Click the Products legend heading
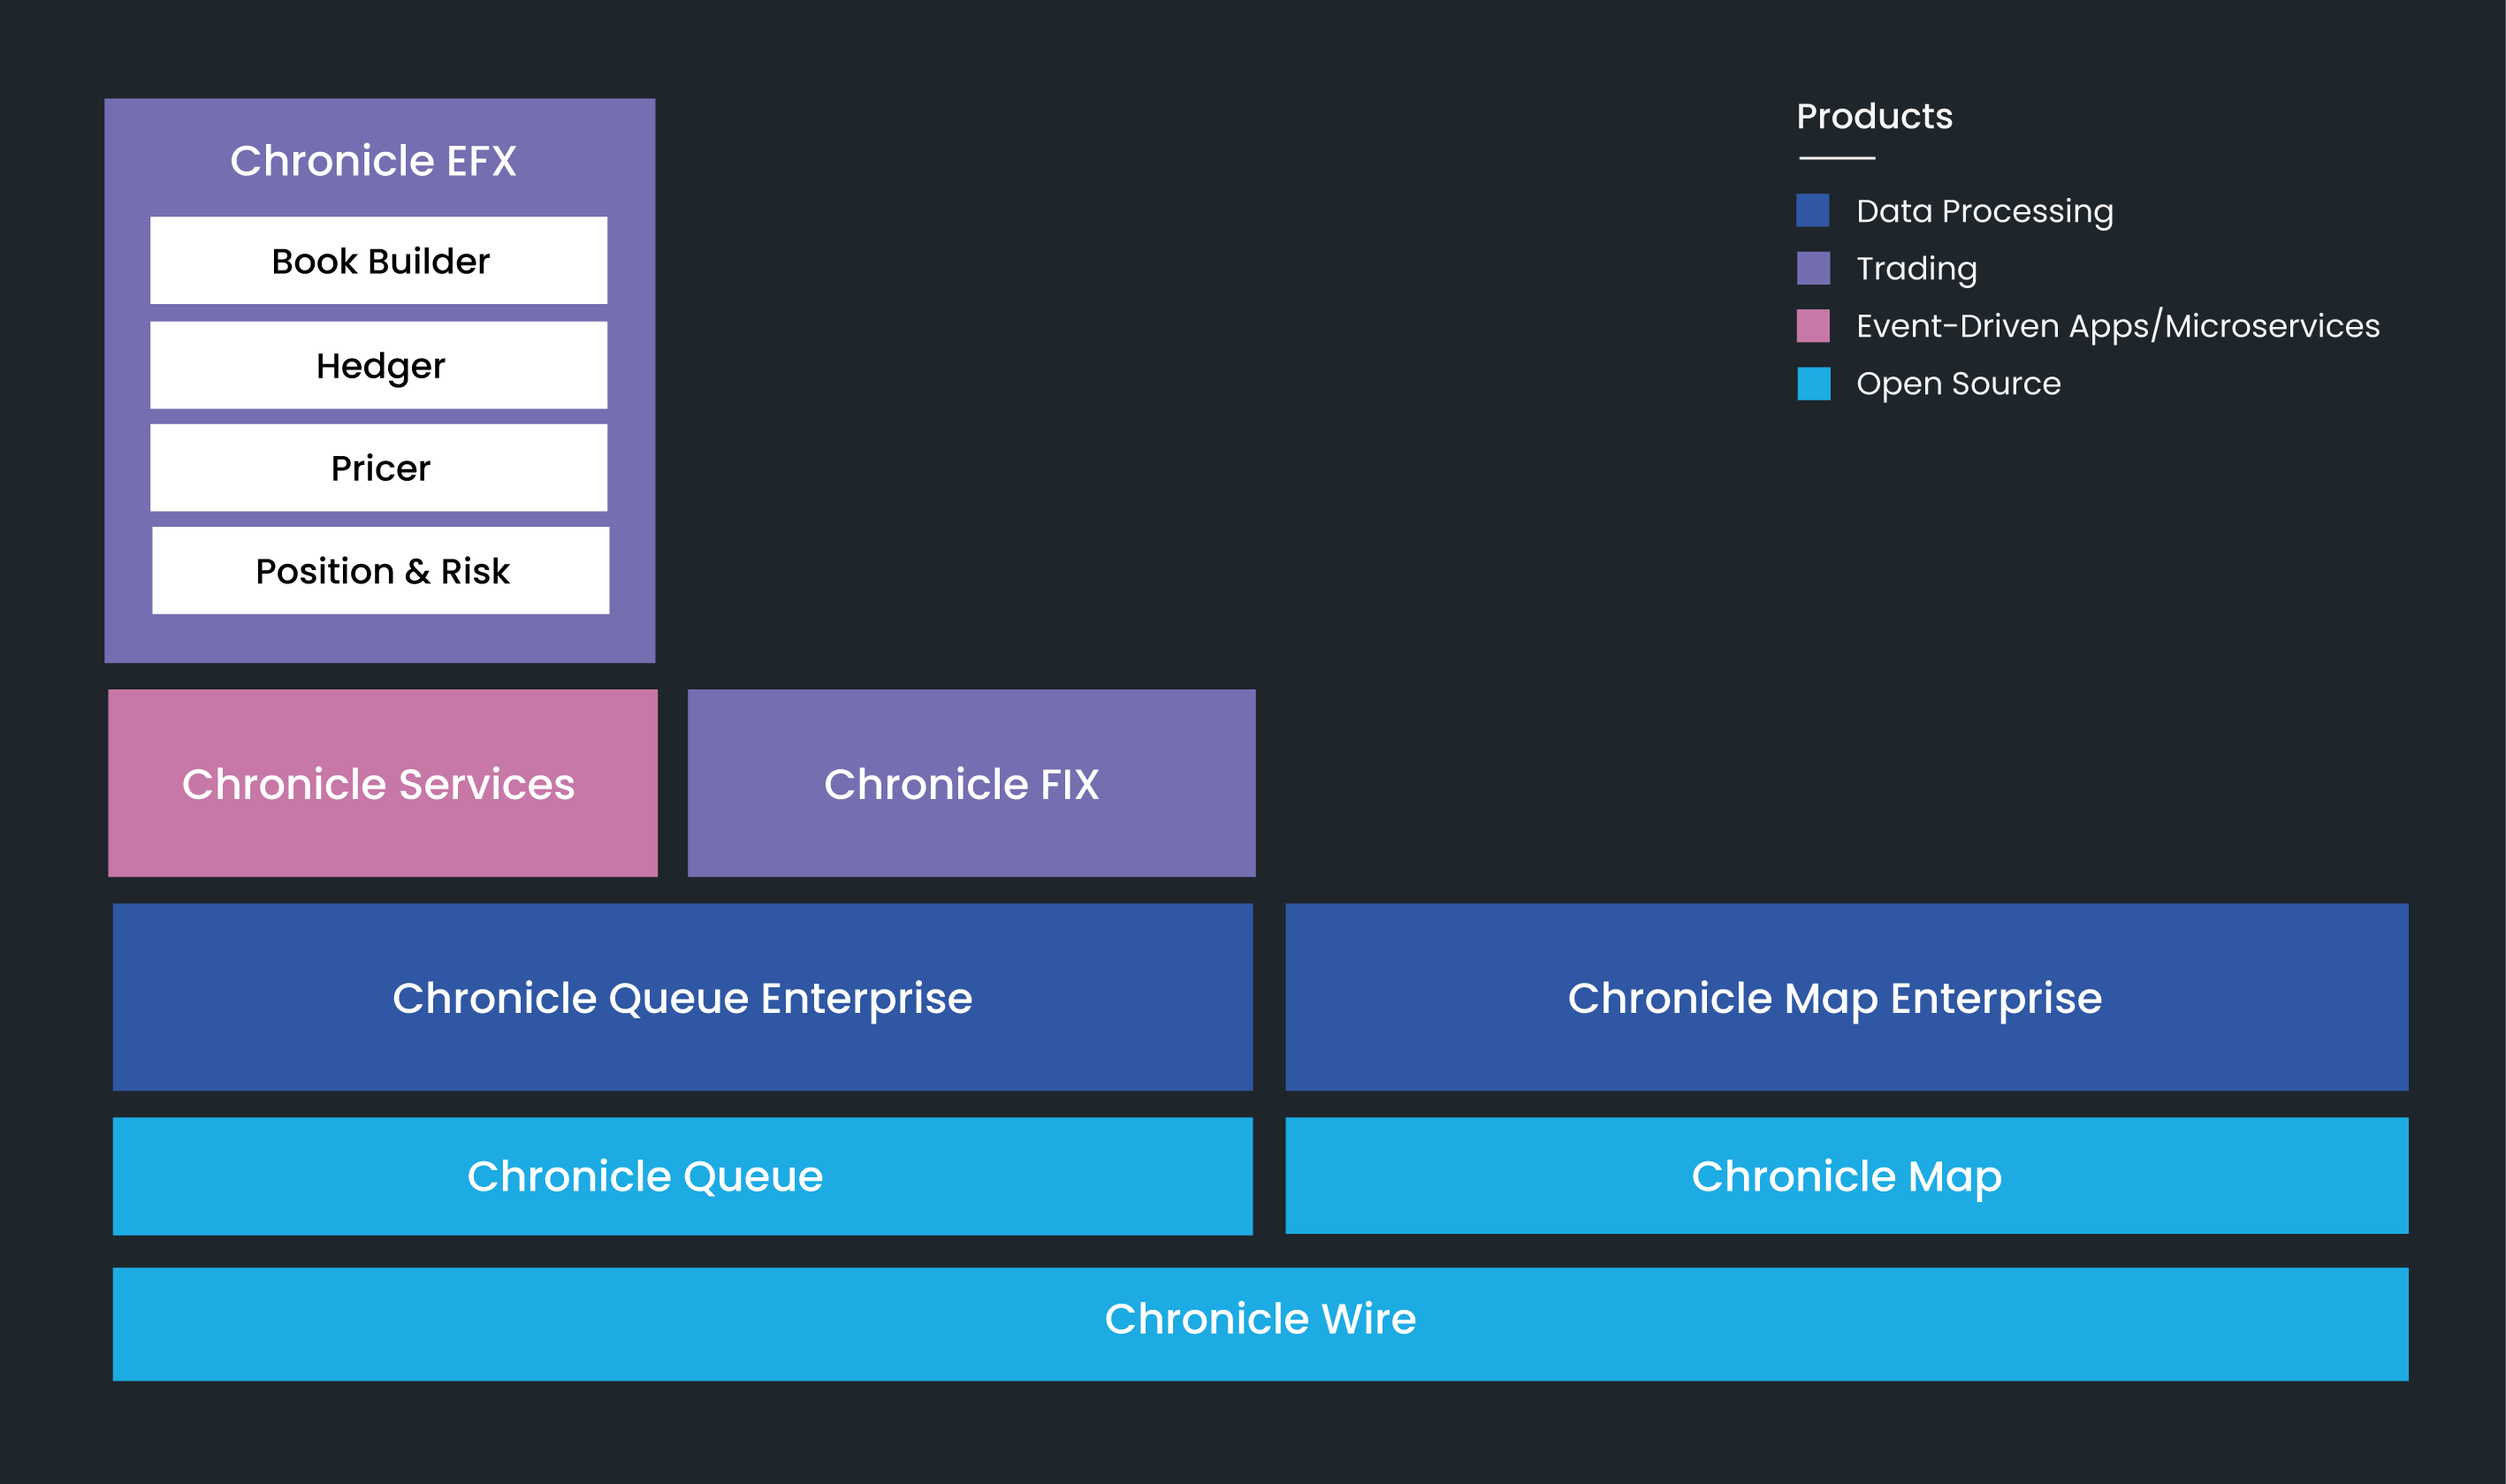Screen dimensions: 2506x1484 [x=1875, y=117]
